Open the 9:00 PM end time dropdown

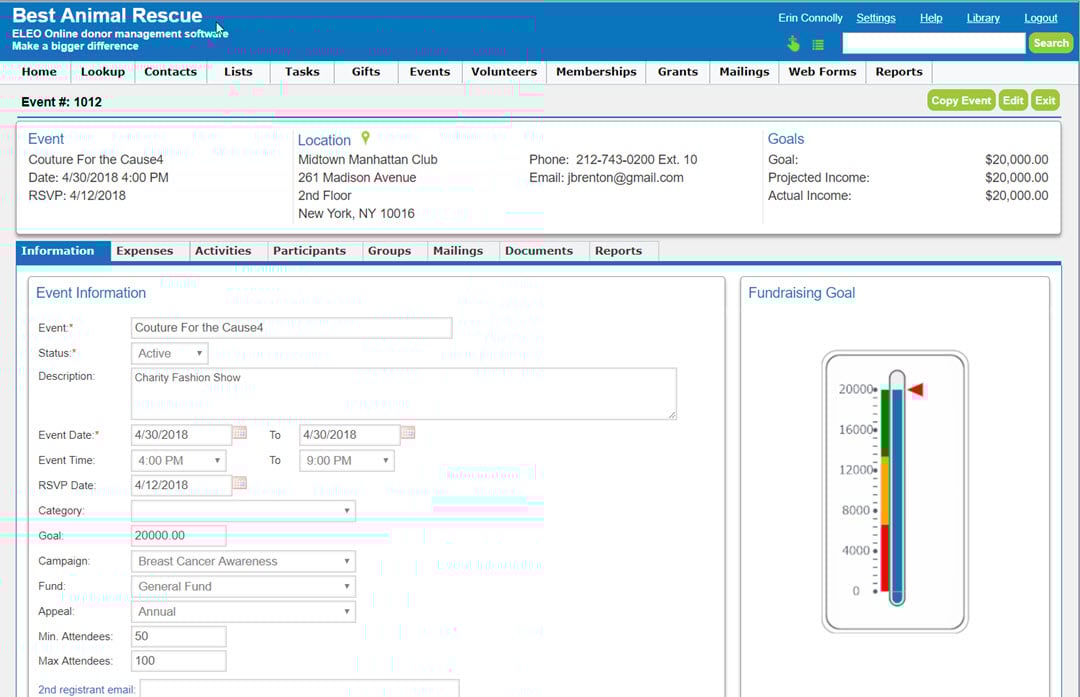click(x=346, y=461)
